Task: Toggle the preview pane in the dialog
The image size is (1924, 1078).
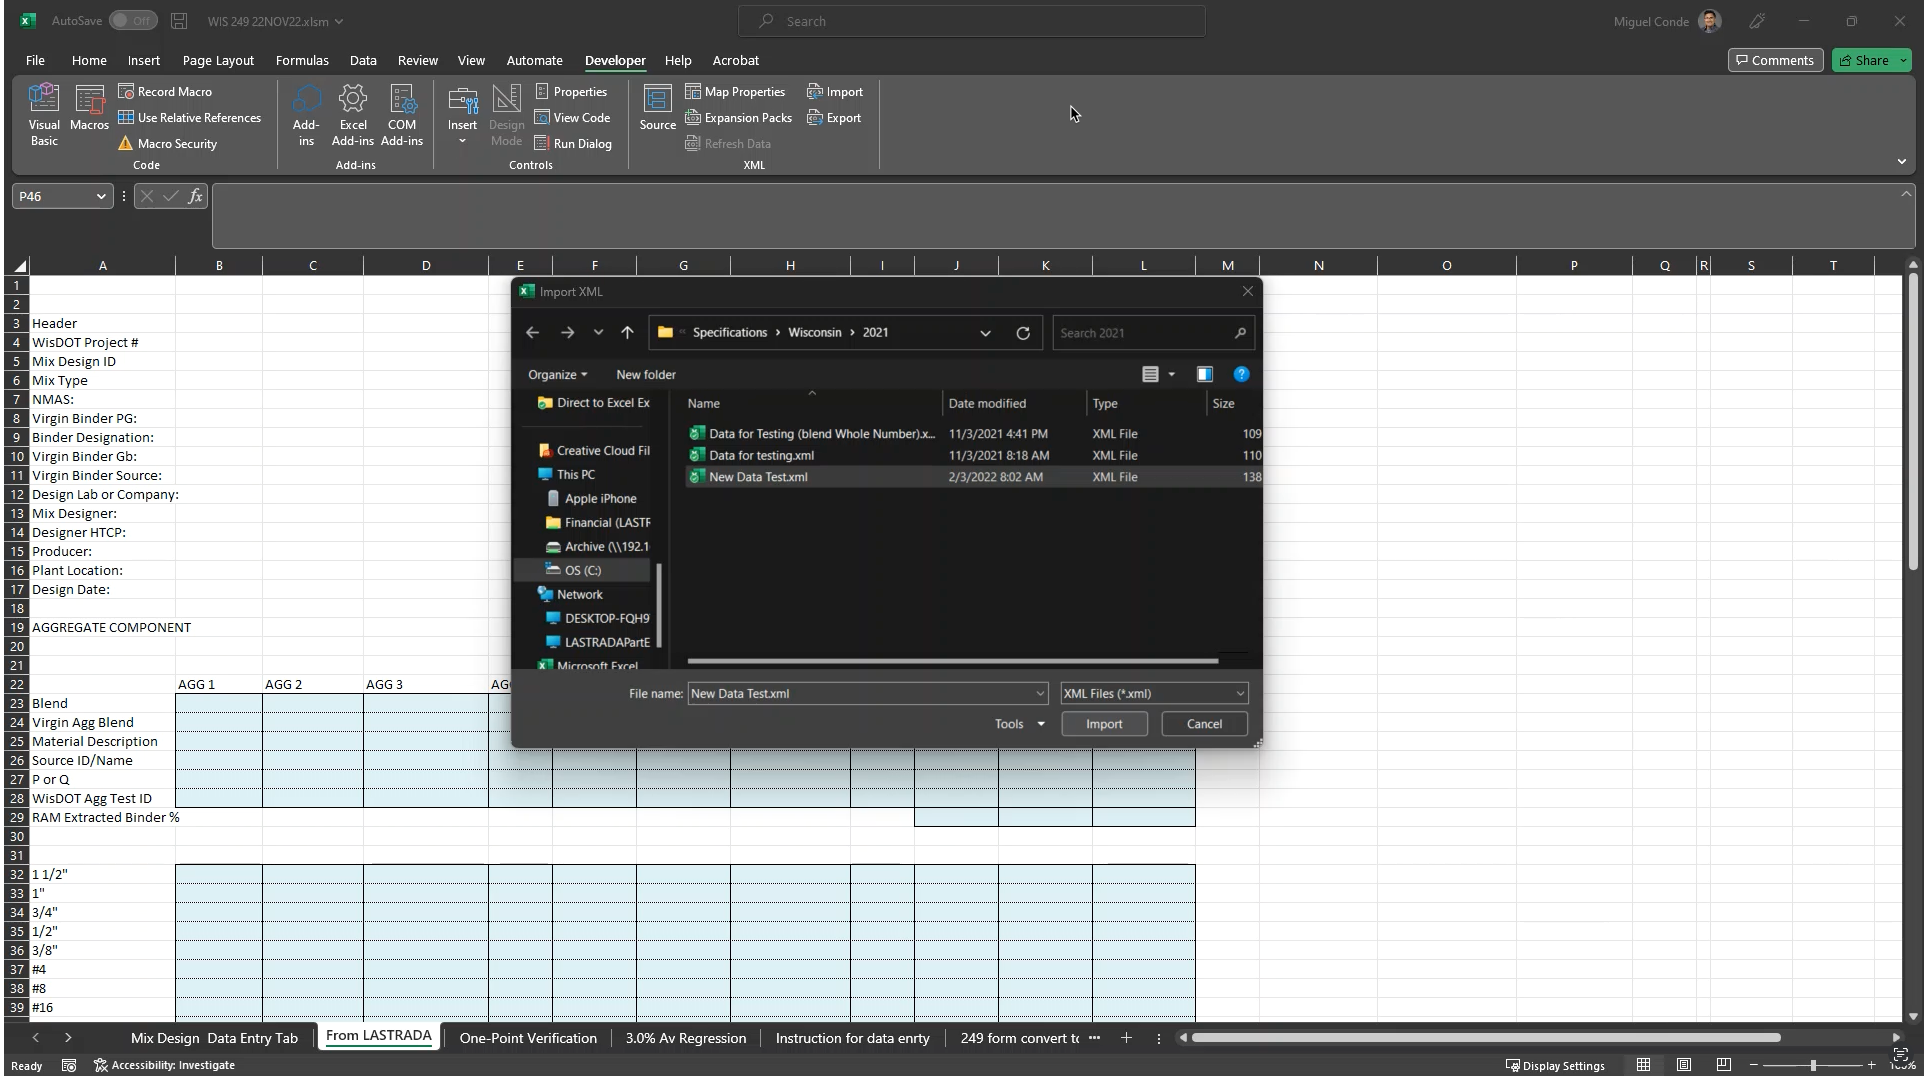Action: (1204, 374)
